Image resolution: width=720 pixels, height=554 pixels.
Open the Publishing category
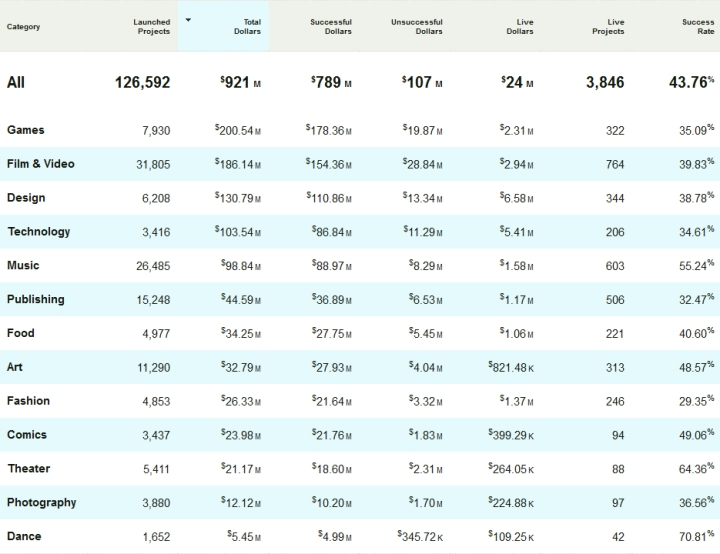coord(35,300)
